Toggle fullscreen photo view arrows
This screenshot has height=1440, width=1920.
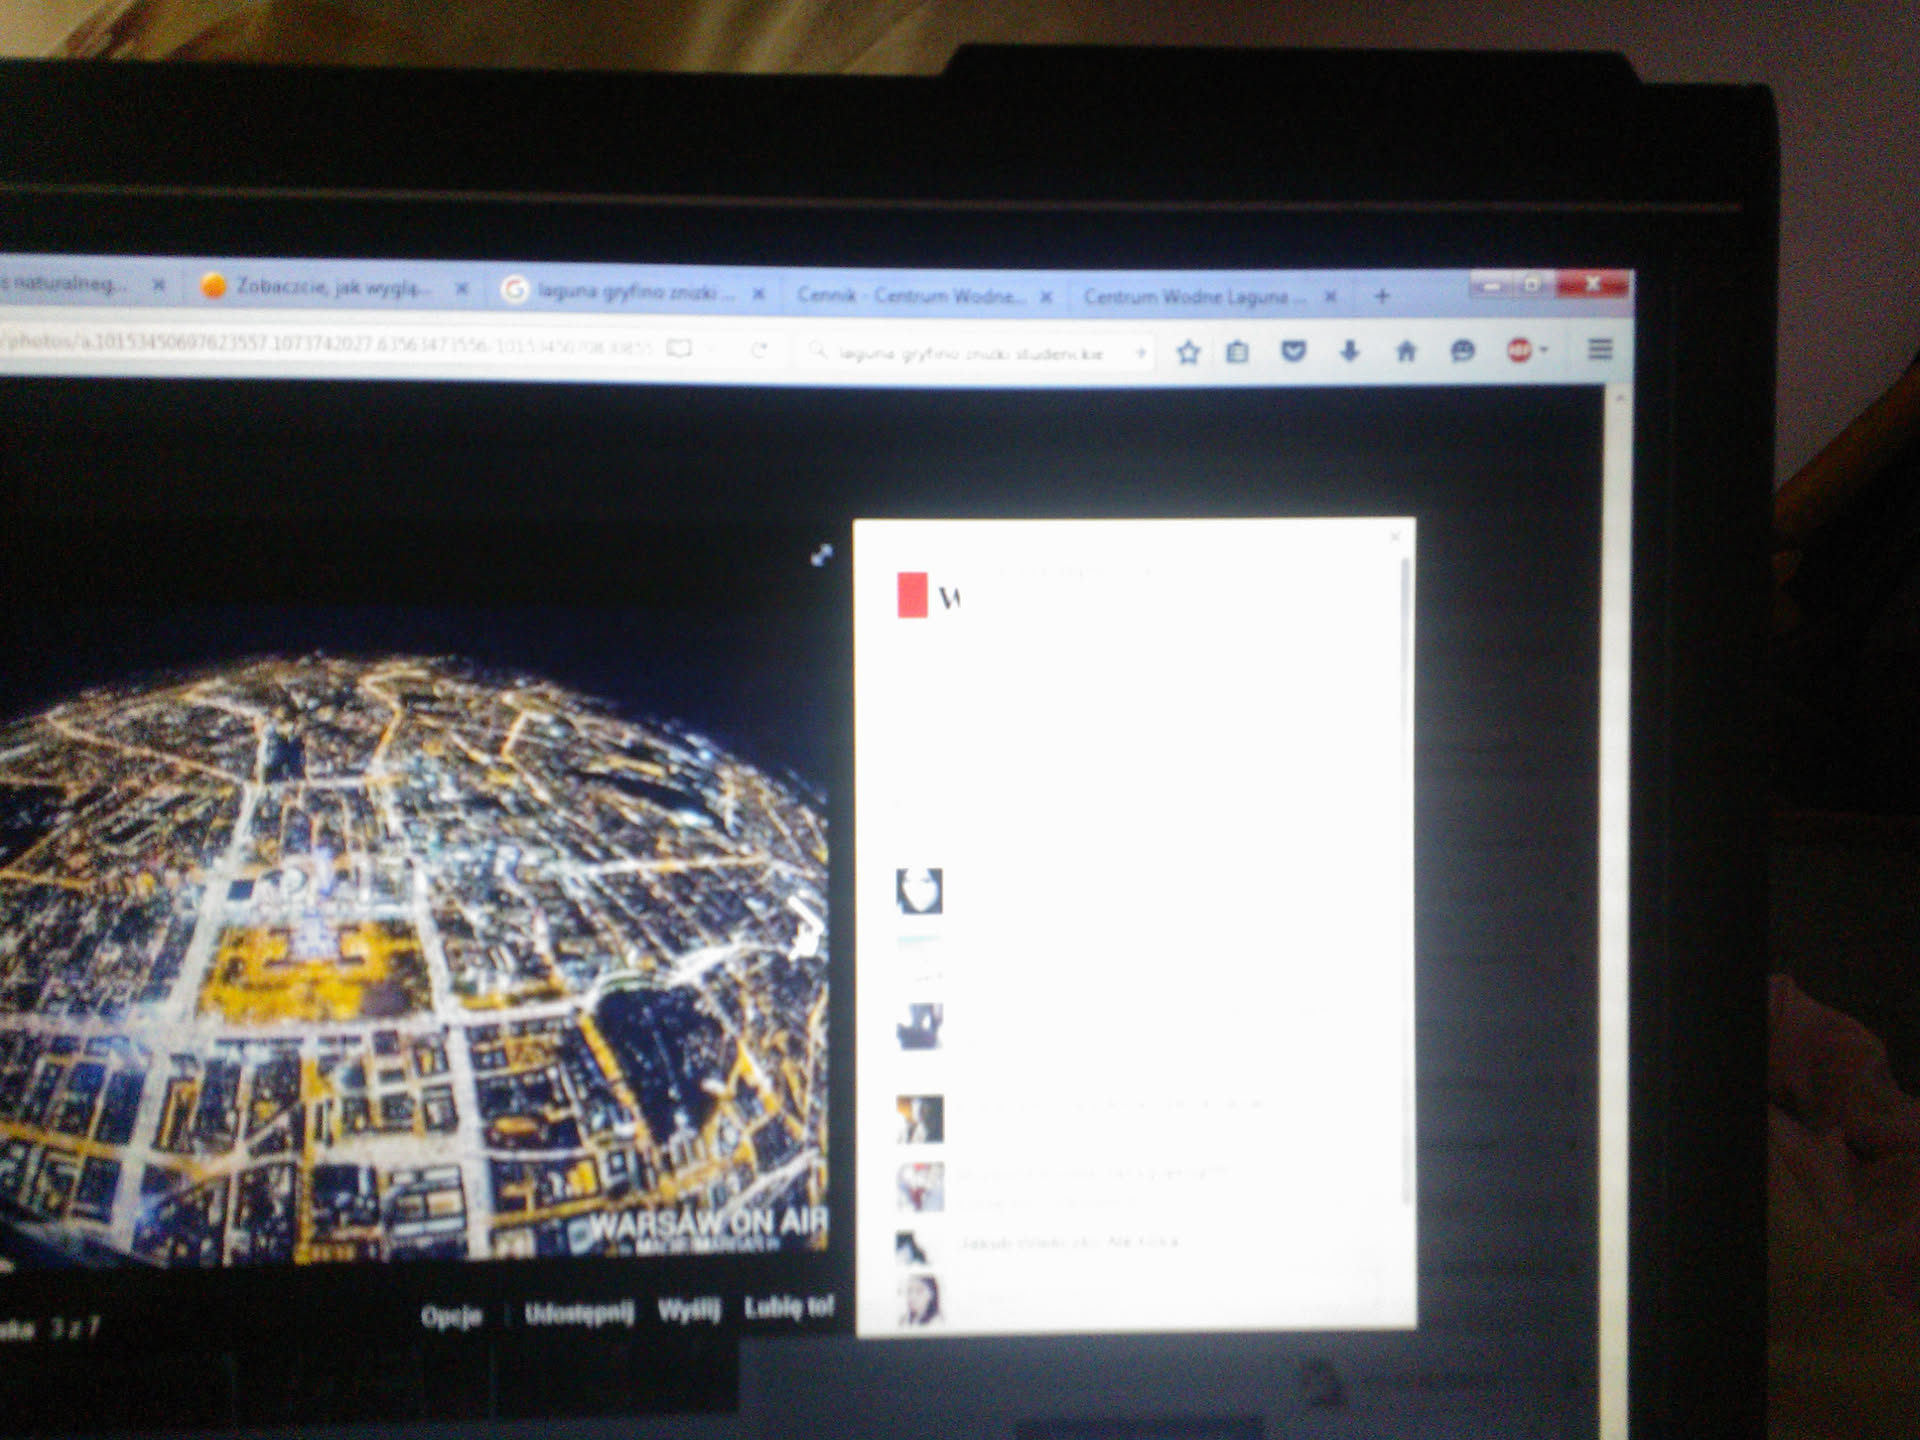(821, 555)
